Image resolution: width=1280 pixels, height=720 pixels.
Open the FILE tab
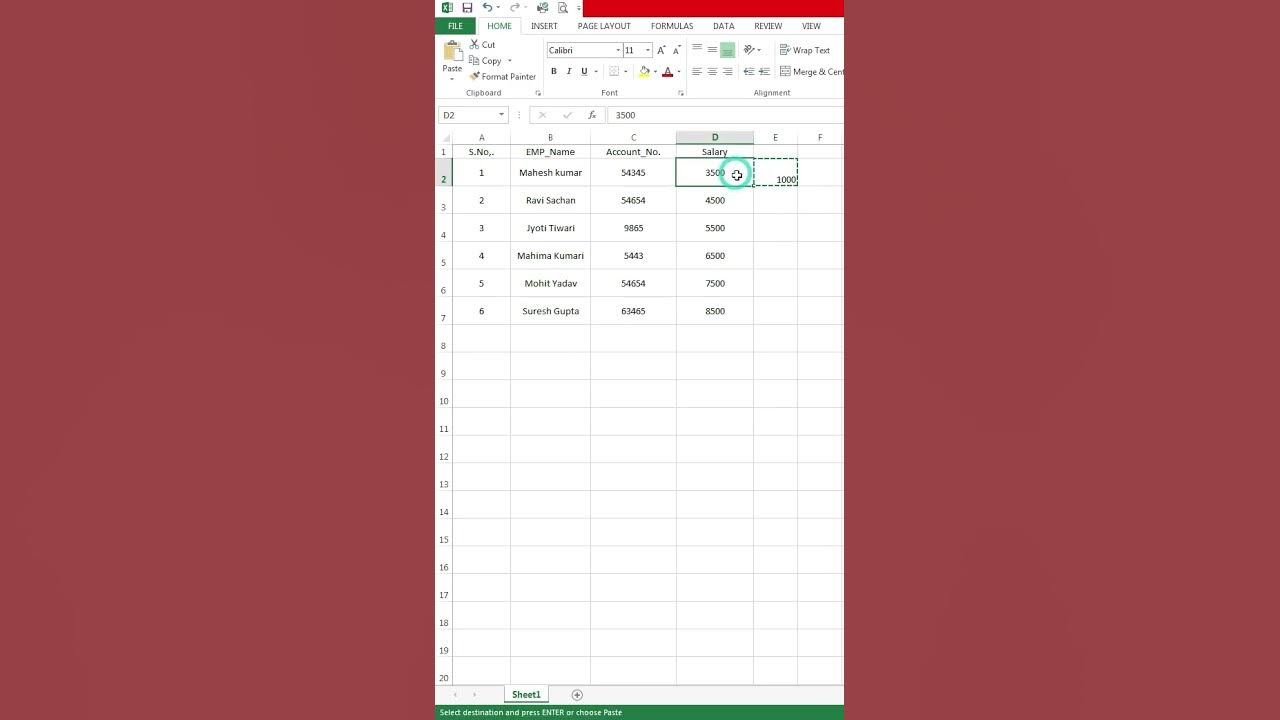click(x=455, y=26)
